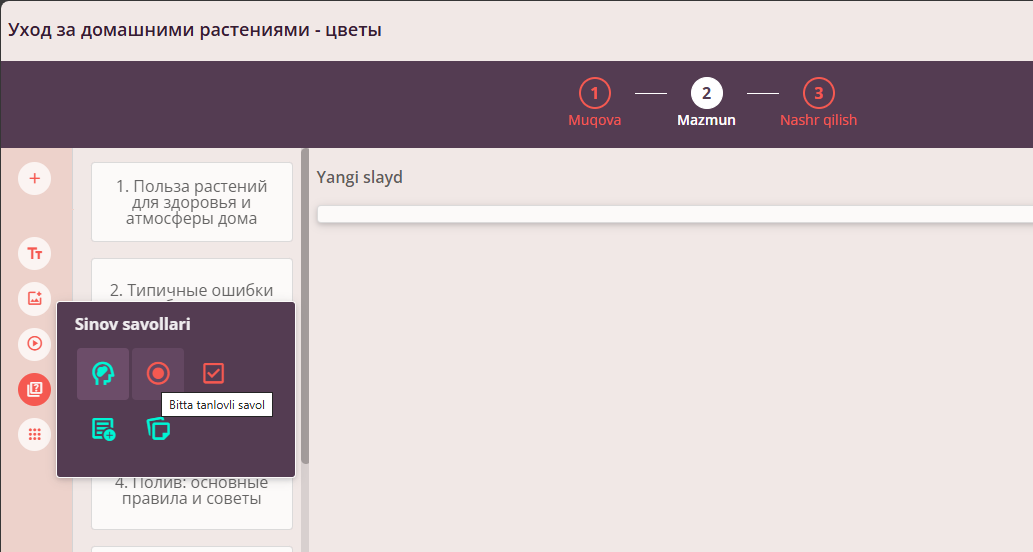
Task: Click the slide list vertical scrollbar
Action: 305,306
